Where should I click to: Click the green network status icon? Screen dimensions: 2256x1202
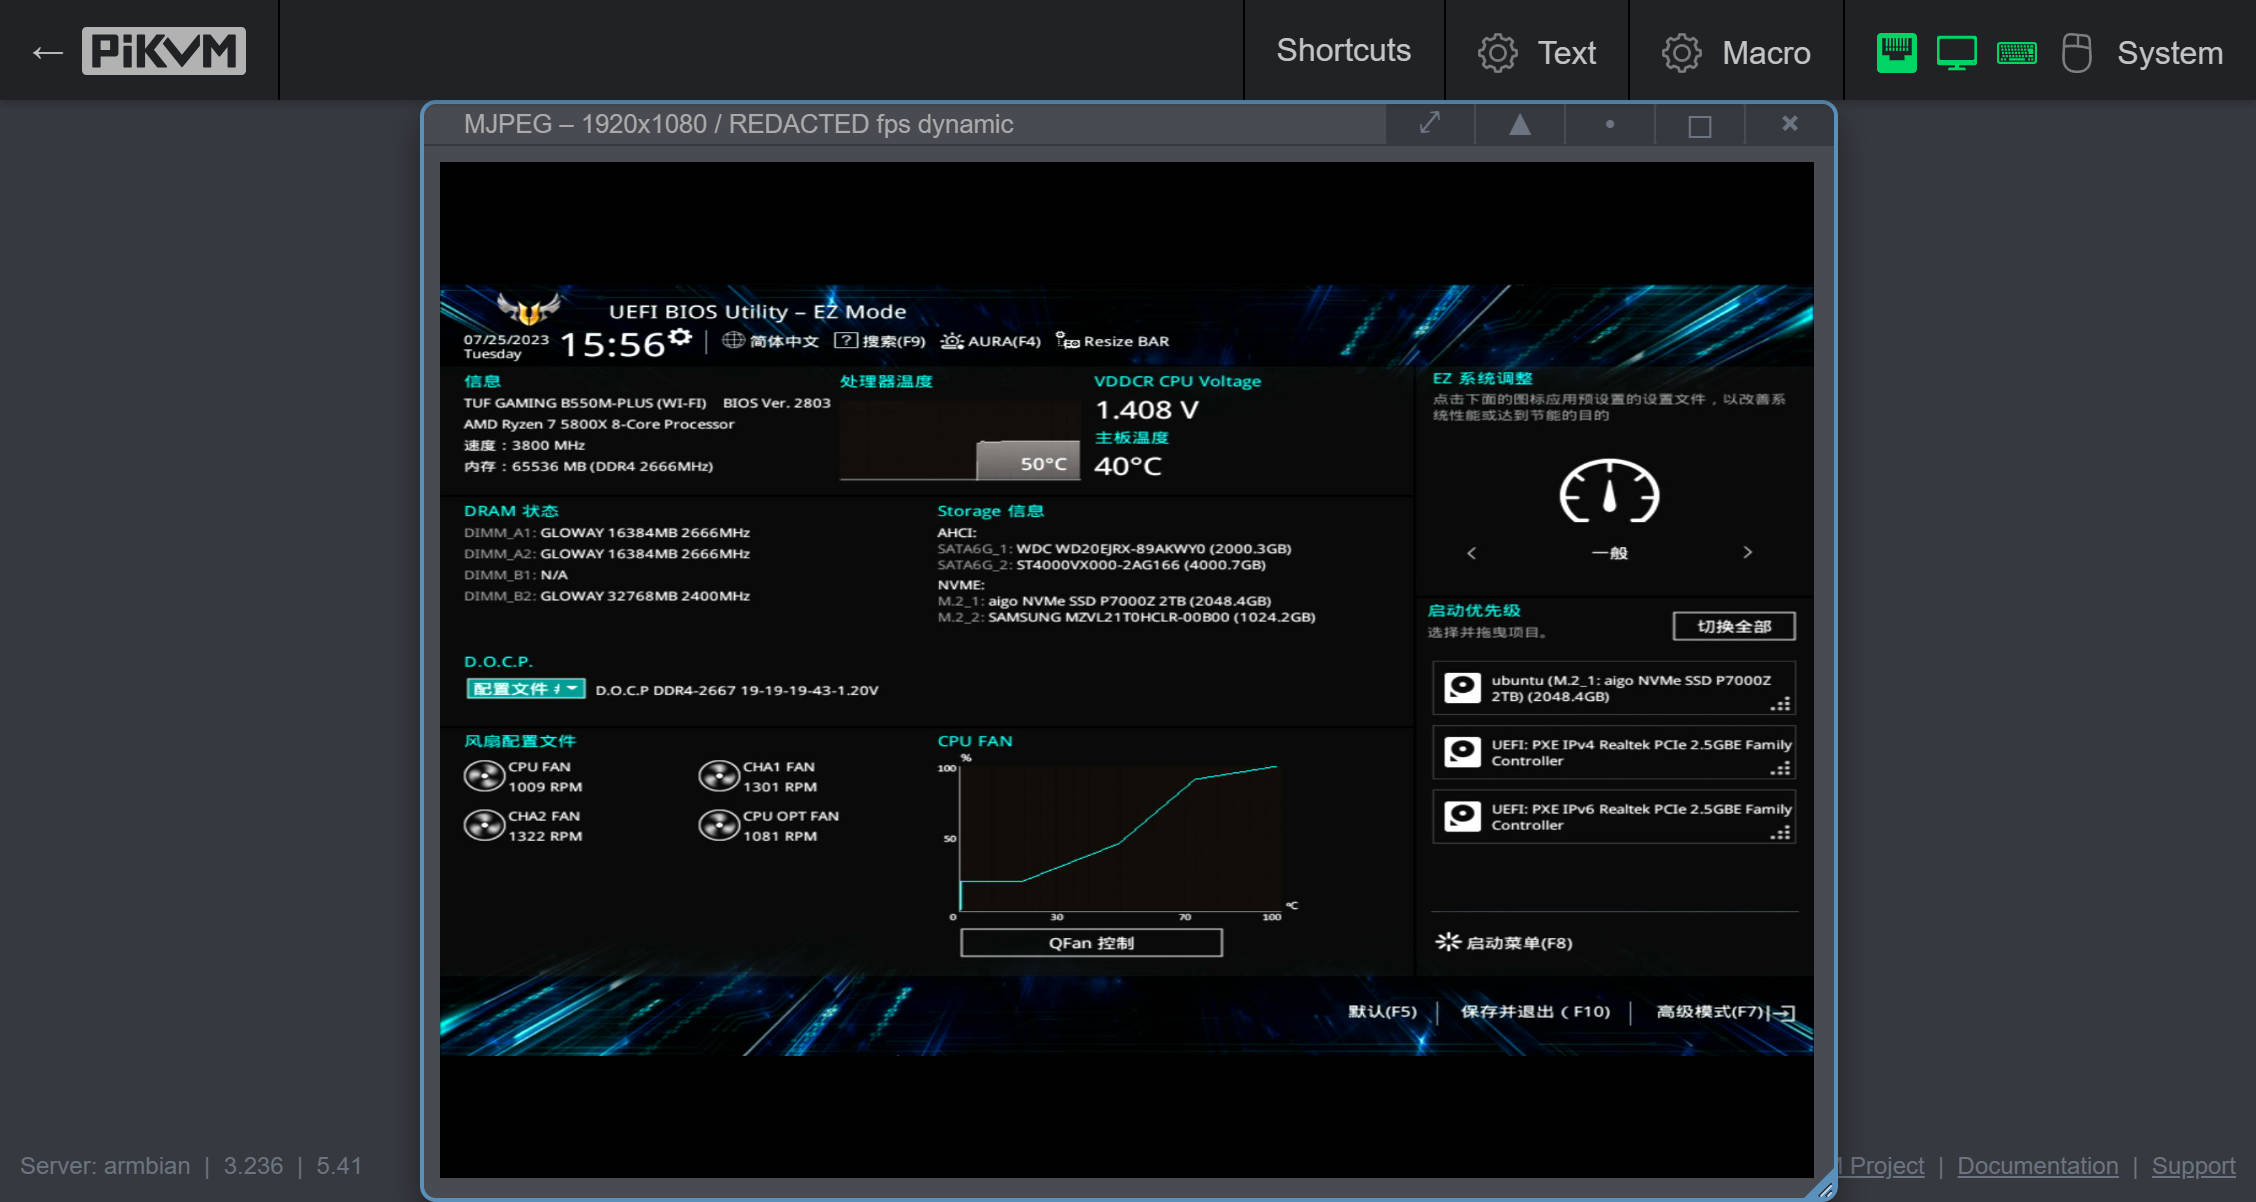[1896, 52]
